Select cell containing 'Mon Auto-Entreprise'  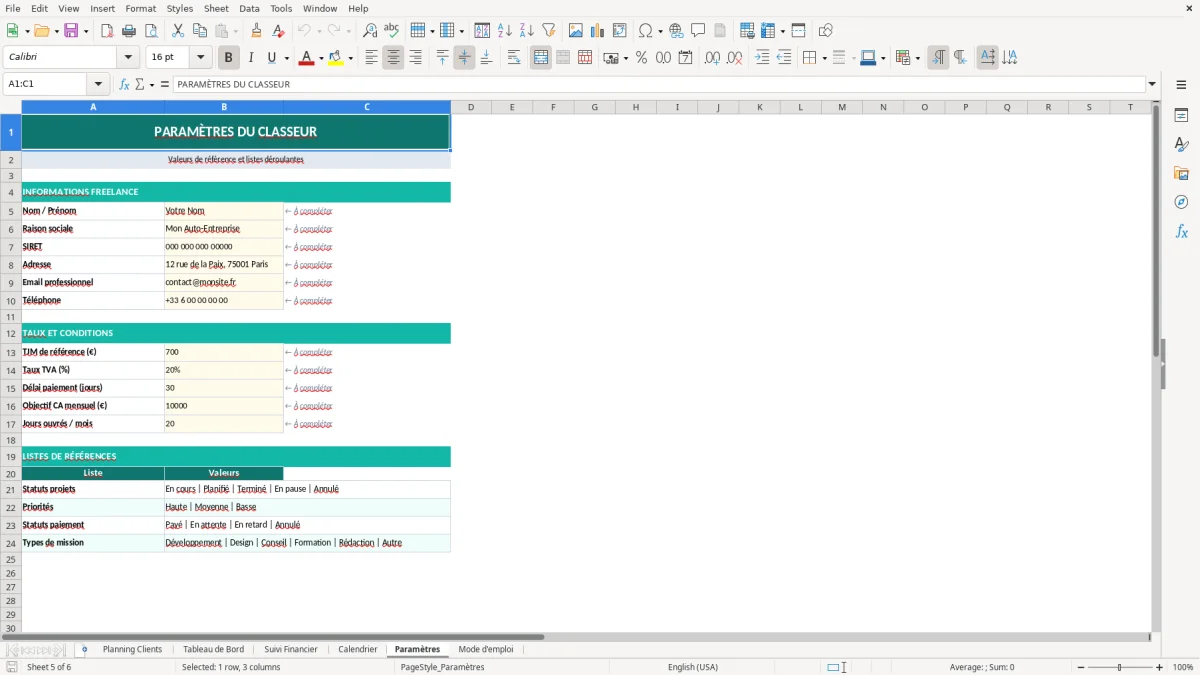coord(224,229)
